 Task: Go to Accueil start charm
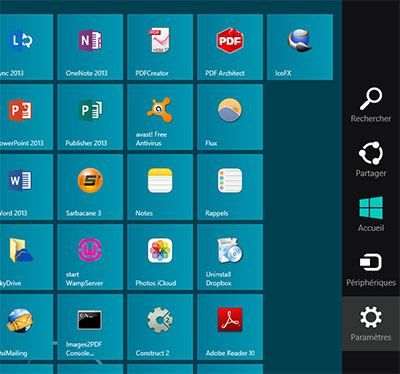(371, 214)
